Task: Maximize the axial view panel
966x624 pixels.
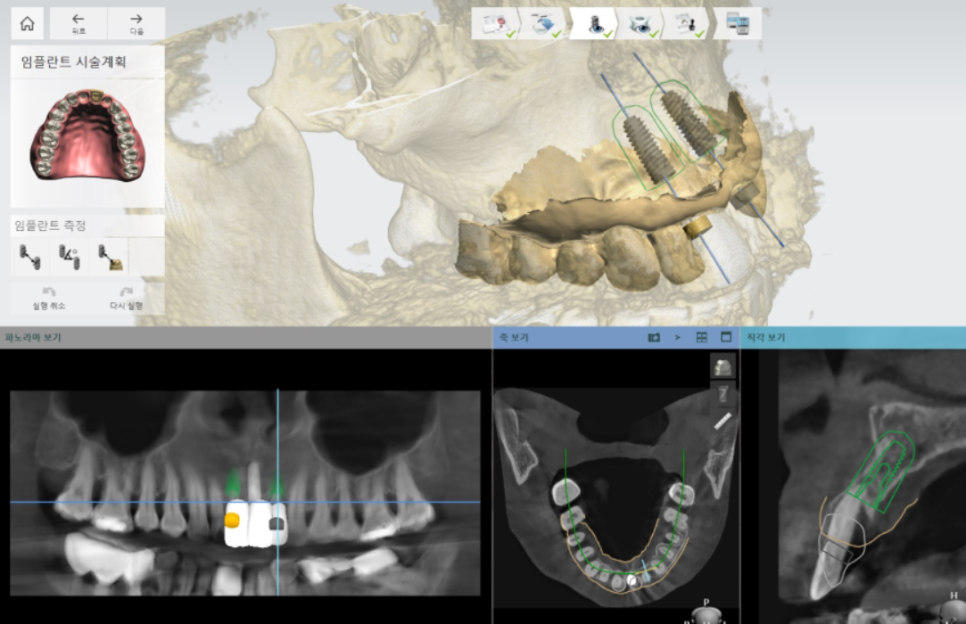Action: click(726, 338)
